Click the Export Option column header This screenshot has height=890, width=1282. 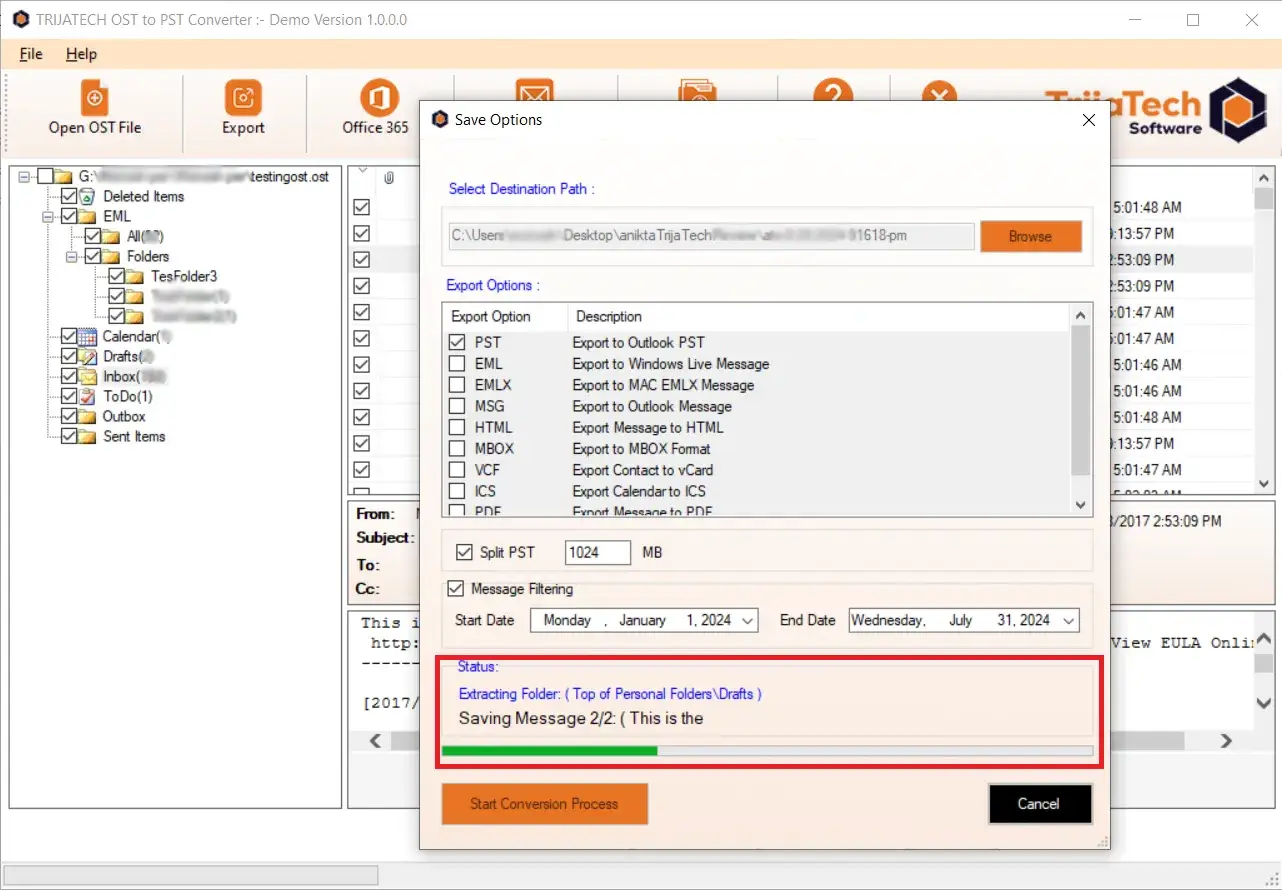click(x=506, y=316)
